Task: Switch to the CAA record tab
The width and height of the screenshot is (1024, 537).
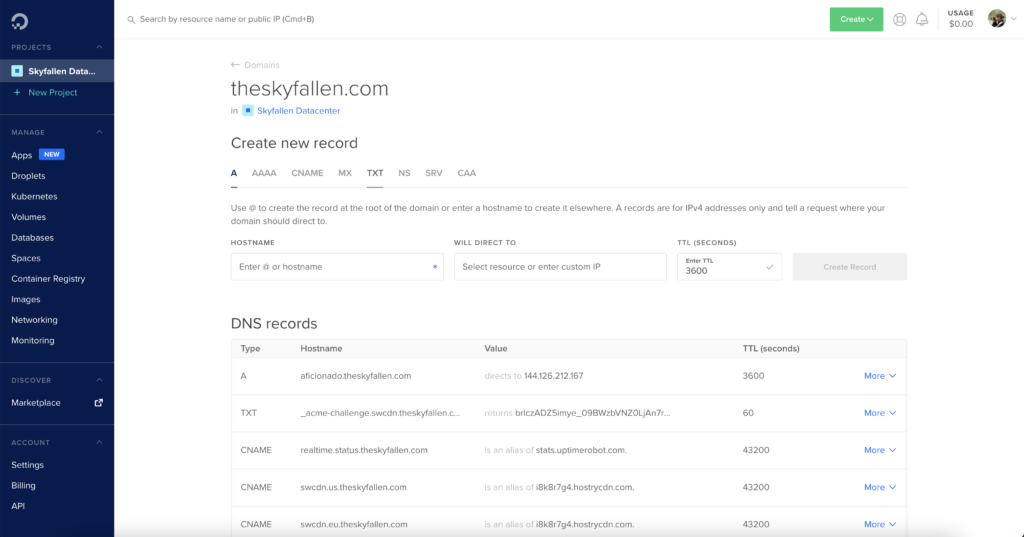Action: tap(466, 173)
